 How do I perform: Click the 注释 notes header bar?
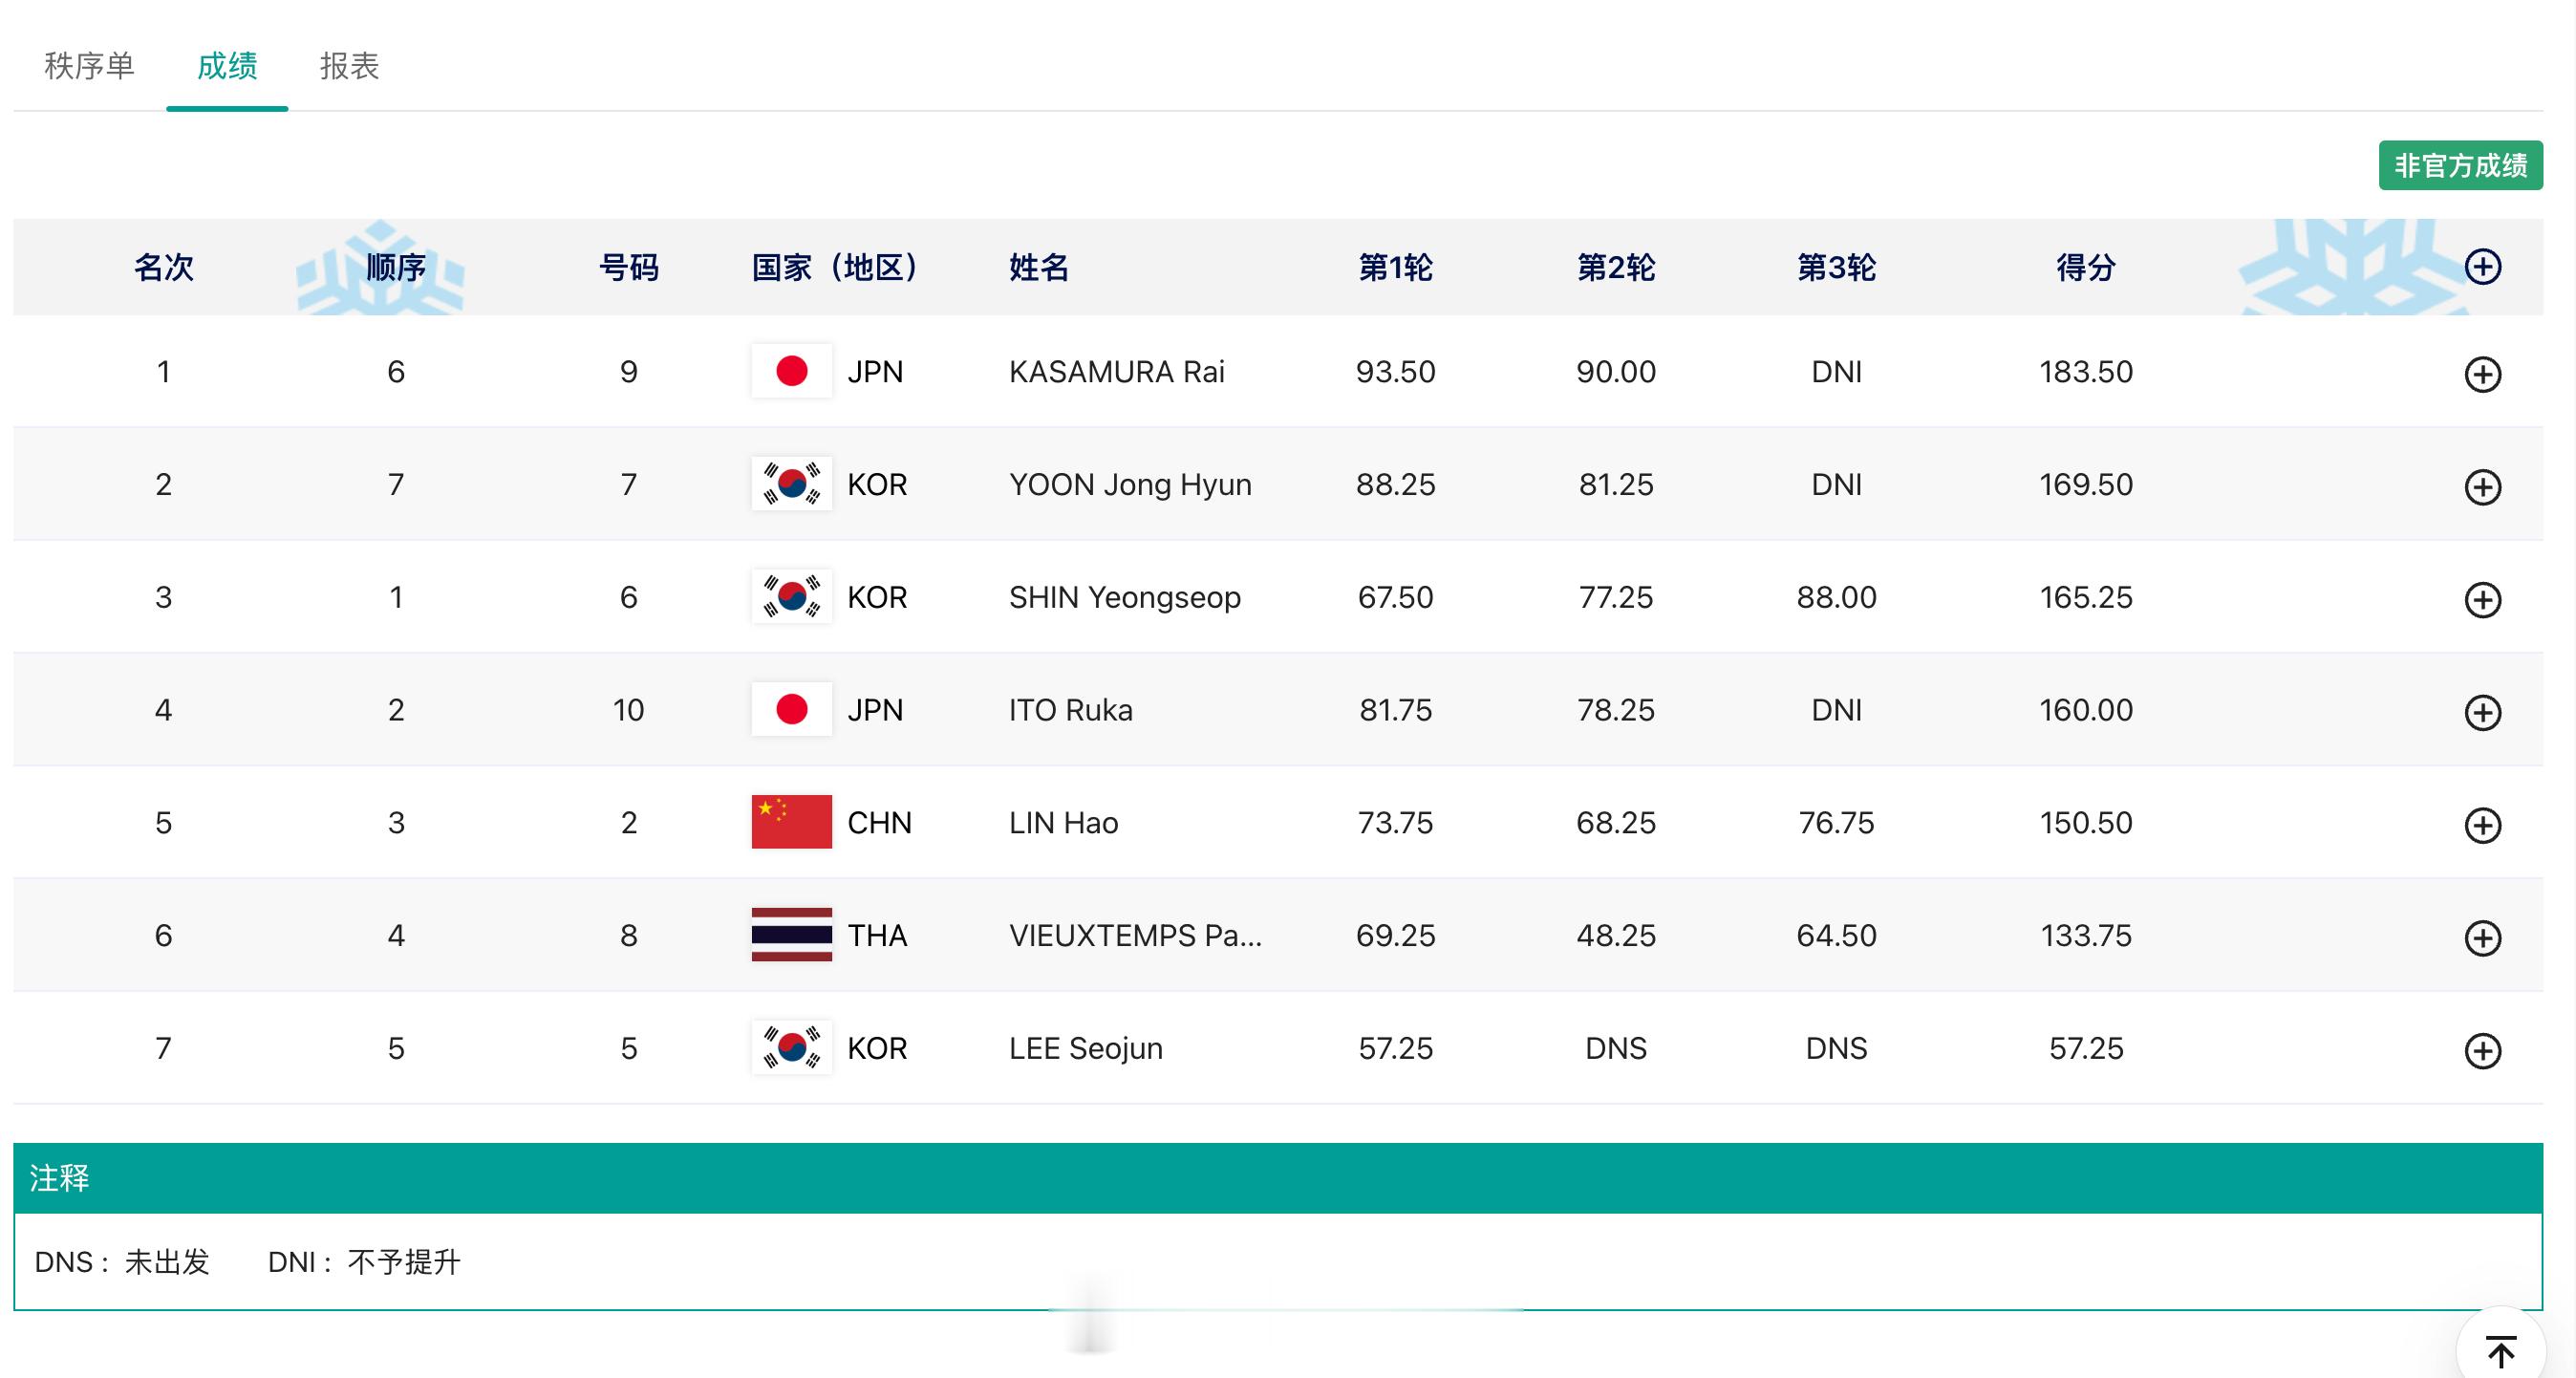1278,1178
